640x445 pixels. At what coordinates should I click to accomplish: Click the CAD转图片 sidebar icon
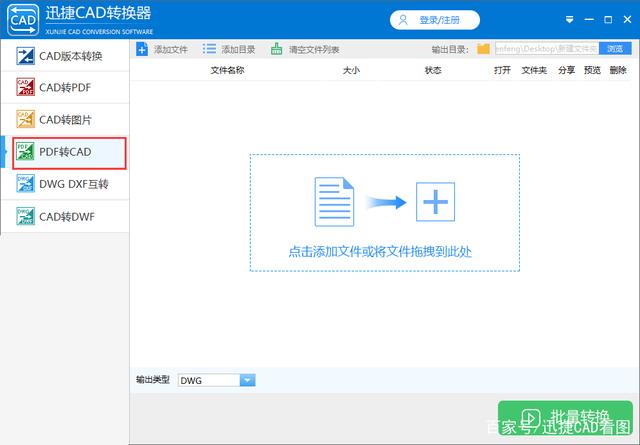[x=25, y=119]
